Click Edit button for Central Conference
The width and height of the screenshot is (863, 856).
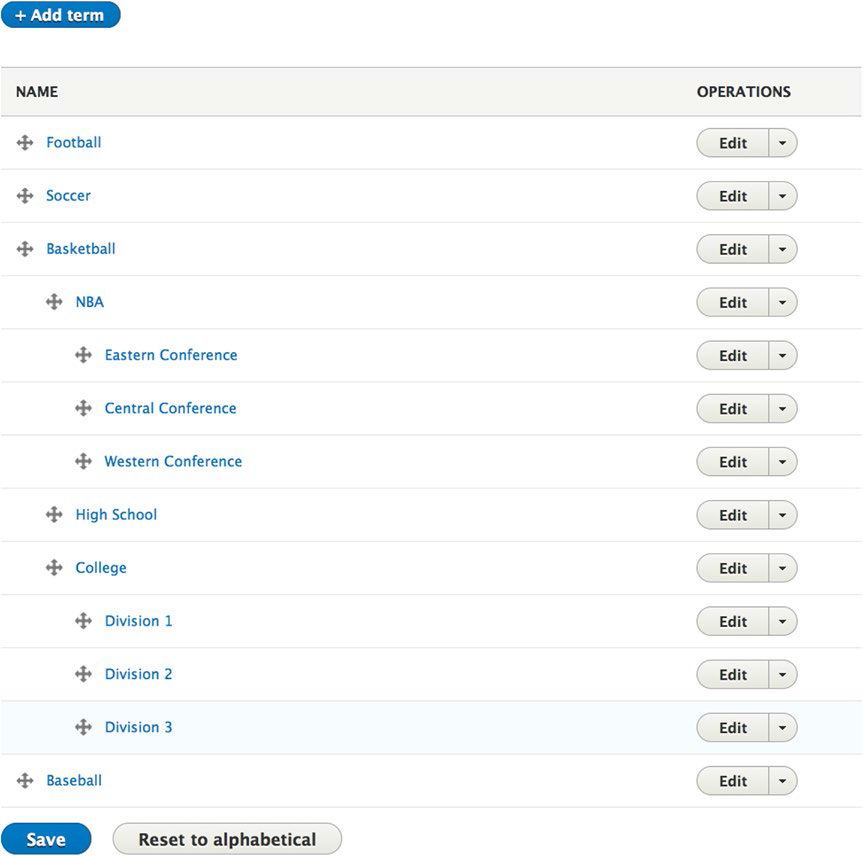click(x=733, y=408)
